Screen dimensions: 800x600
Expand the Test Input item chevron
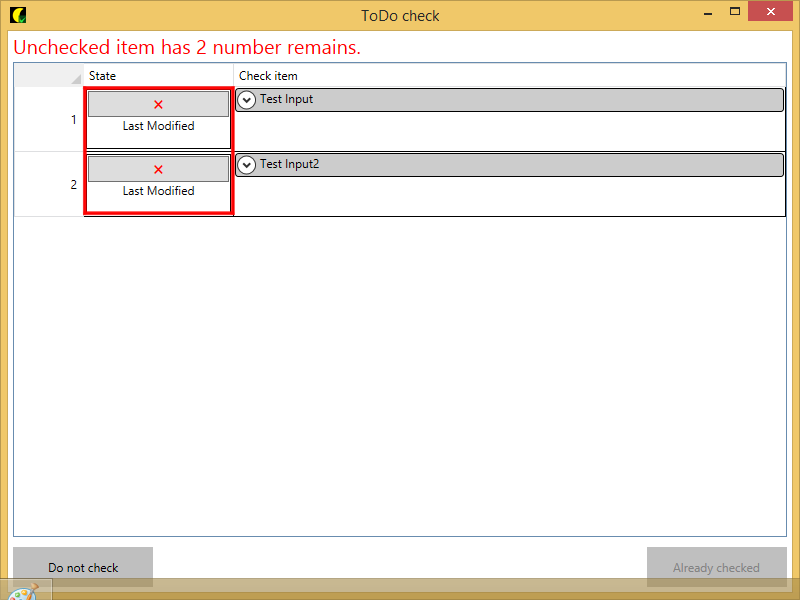click(x=246, y=100)
